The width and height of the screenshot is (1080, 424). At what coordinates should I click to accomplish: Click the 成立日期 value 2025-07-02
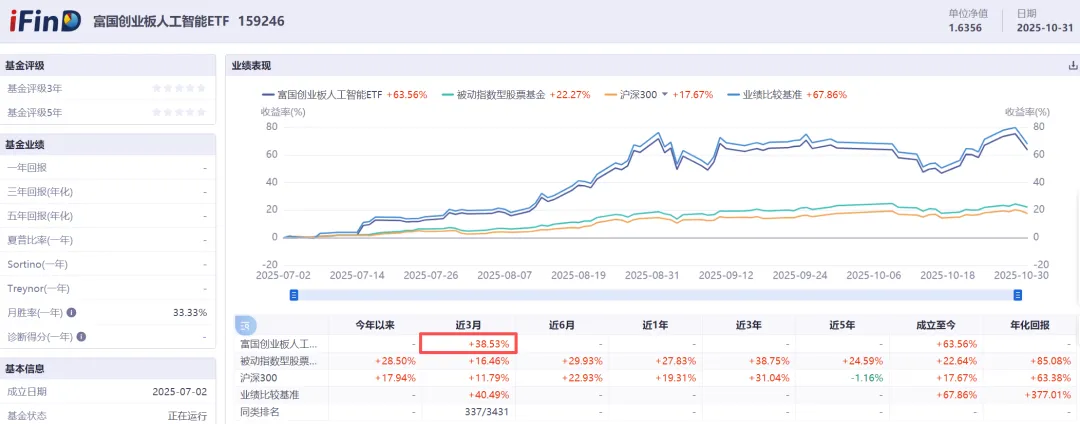[180, 392]
